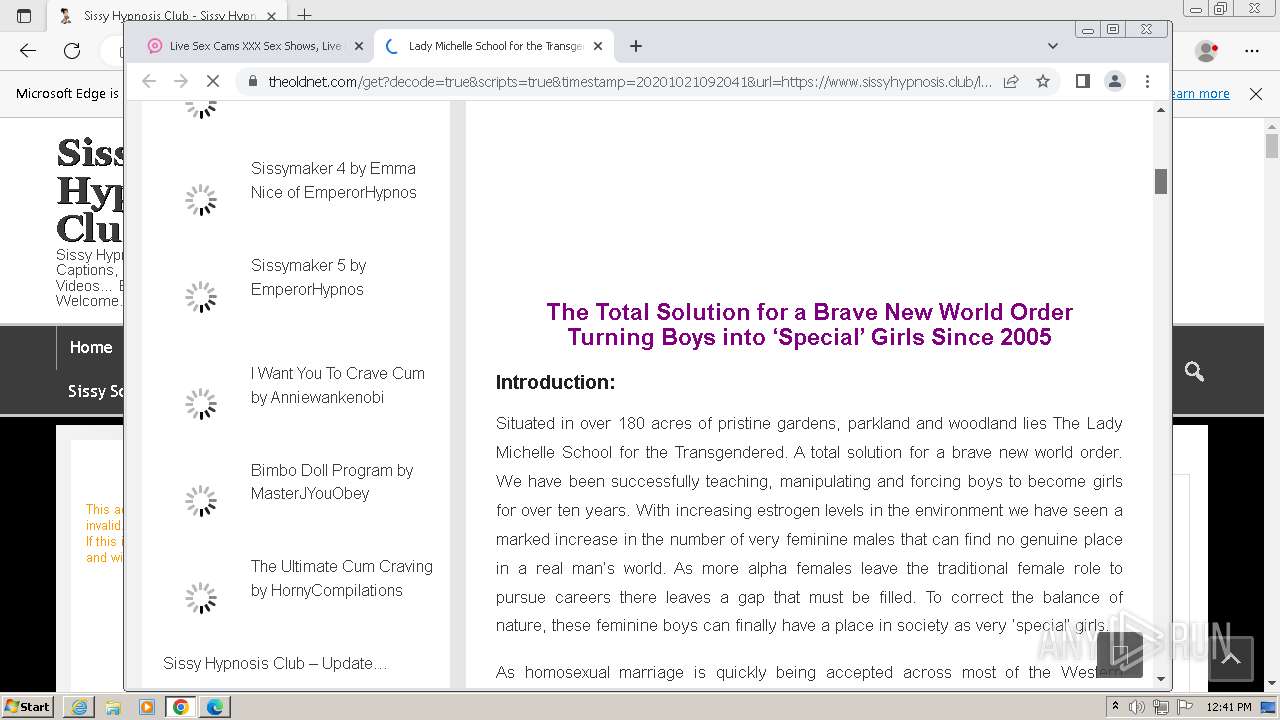Open The Ultimate Cum Craving link
This screenshot has width=1280, height=720.
click(341, 578)
